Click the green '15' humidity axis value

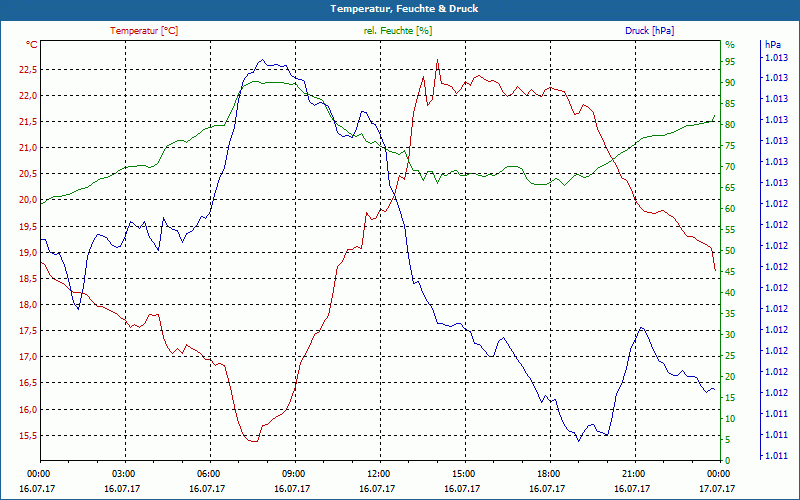(x=730, y=398)
